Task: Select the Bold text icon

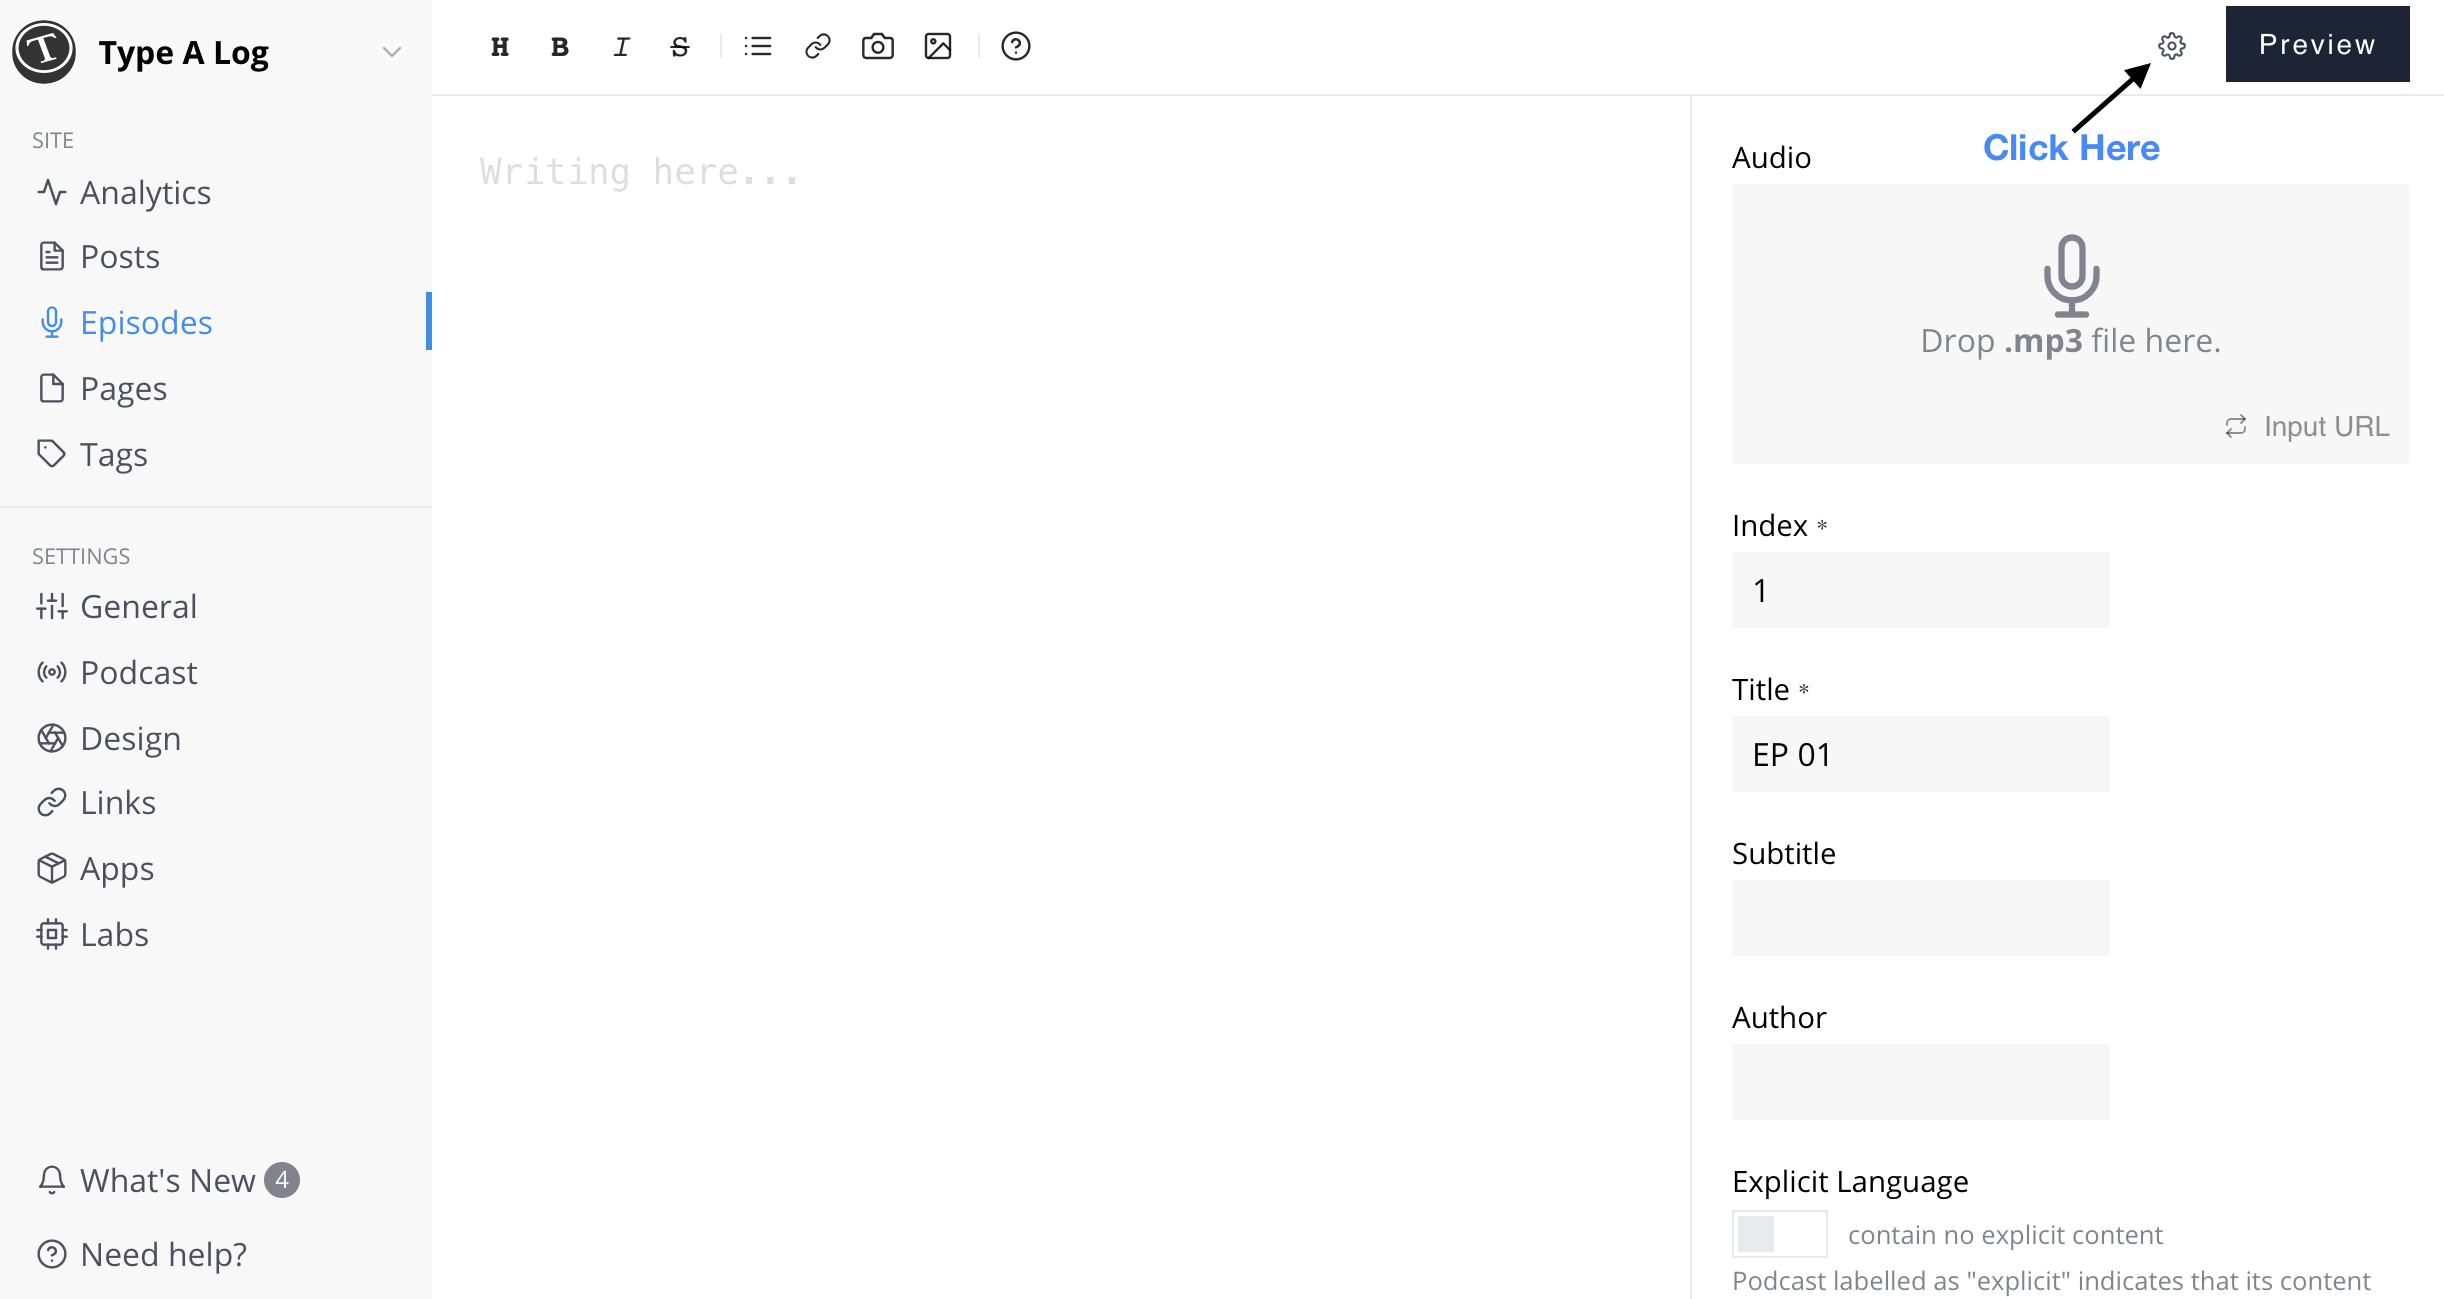Action: pos(561,45)
